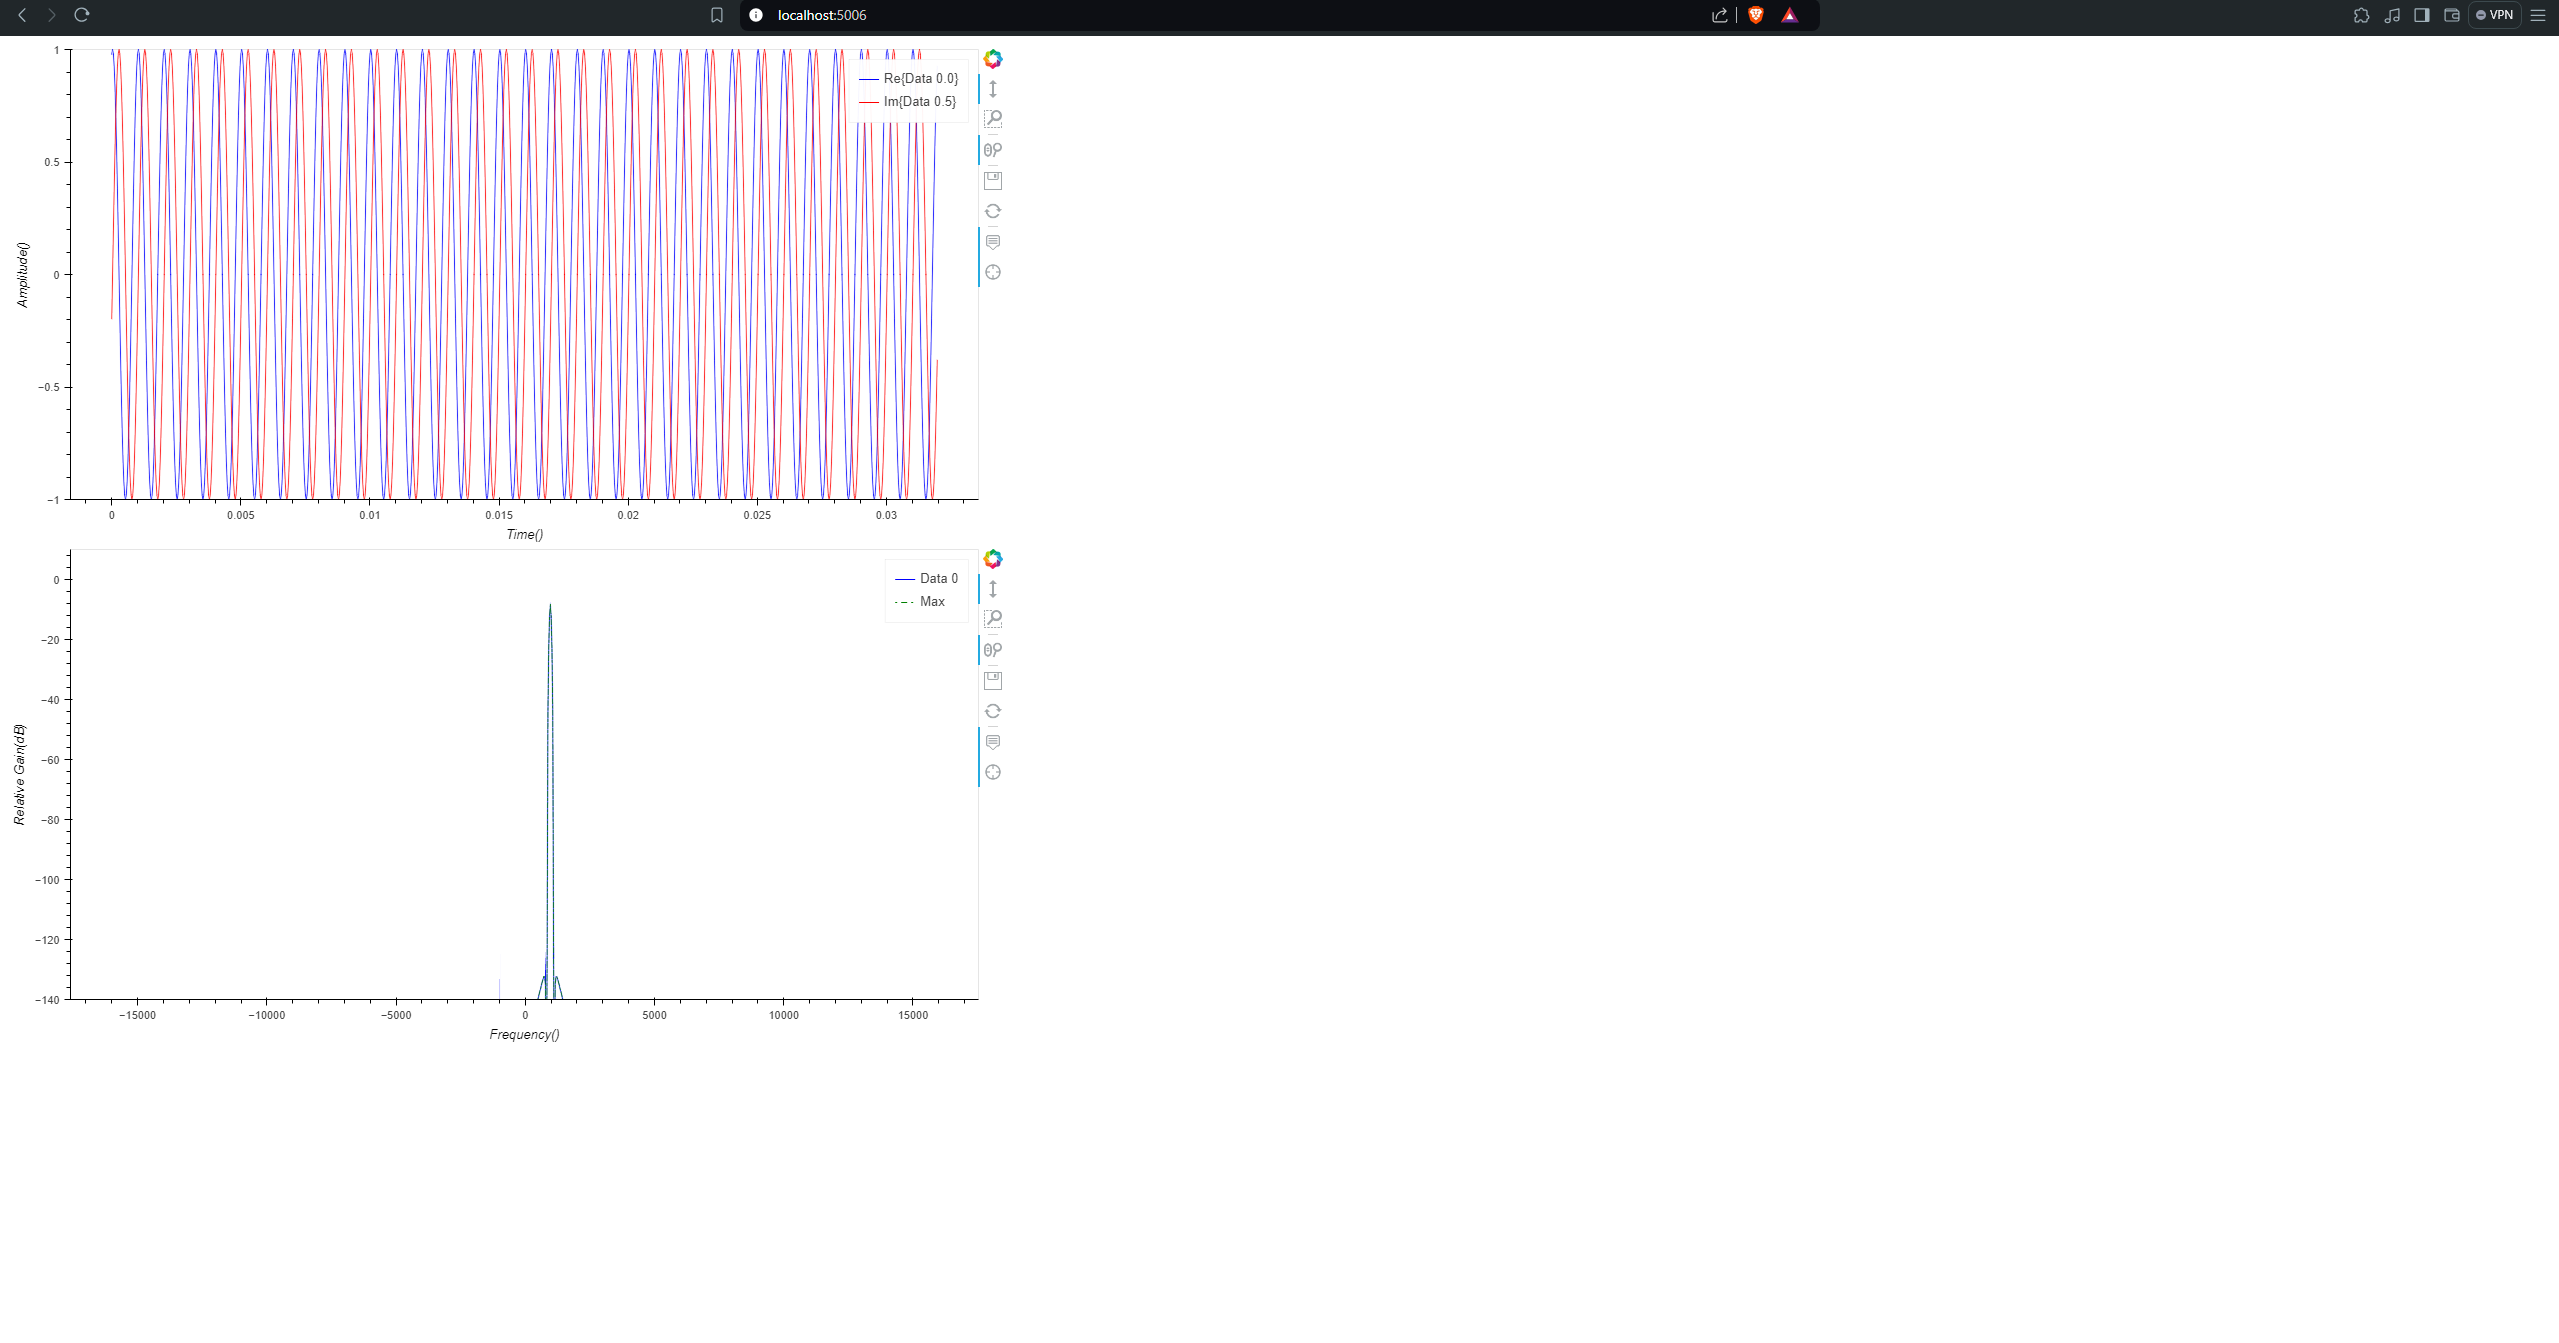The image size is (2559, 1343).
Task: Bookmark this page with the bookmark icon
Action: (716, 15)
